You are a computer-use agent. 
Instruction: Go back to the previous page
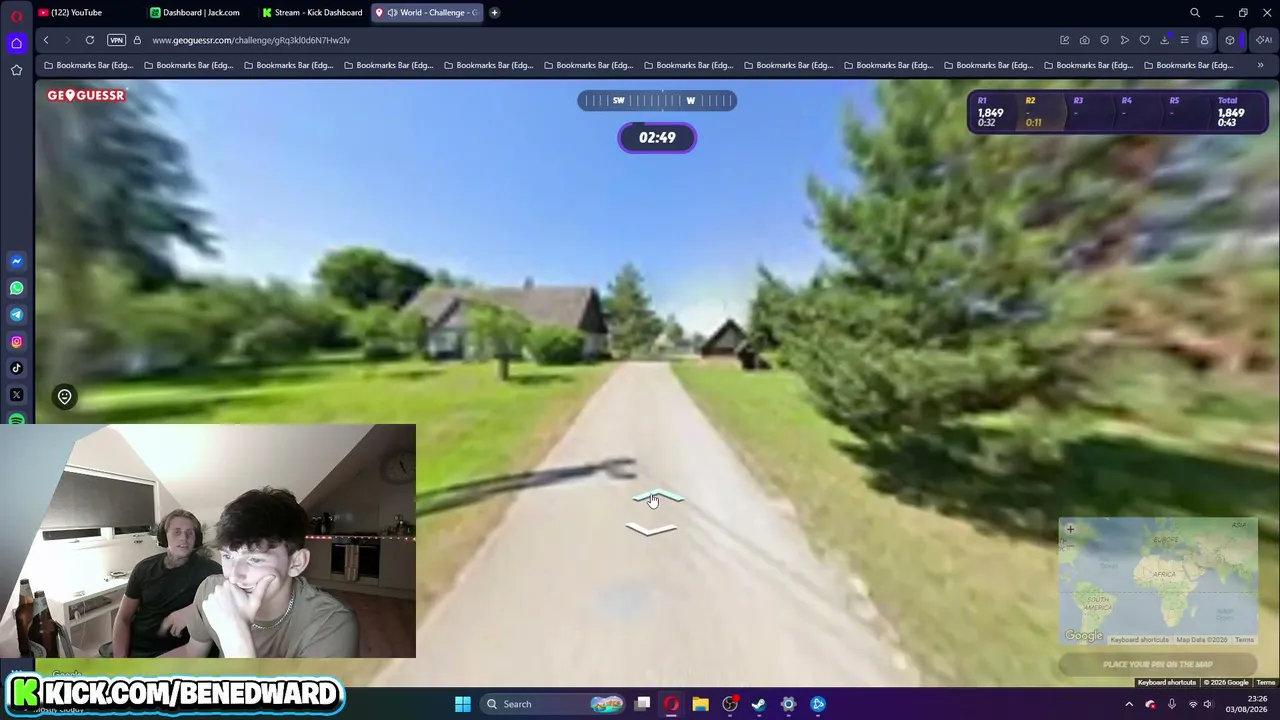tap(46, 40)
